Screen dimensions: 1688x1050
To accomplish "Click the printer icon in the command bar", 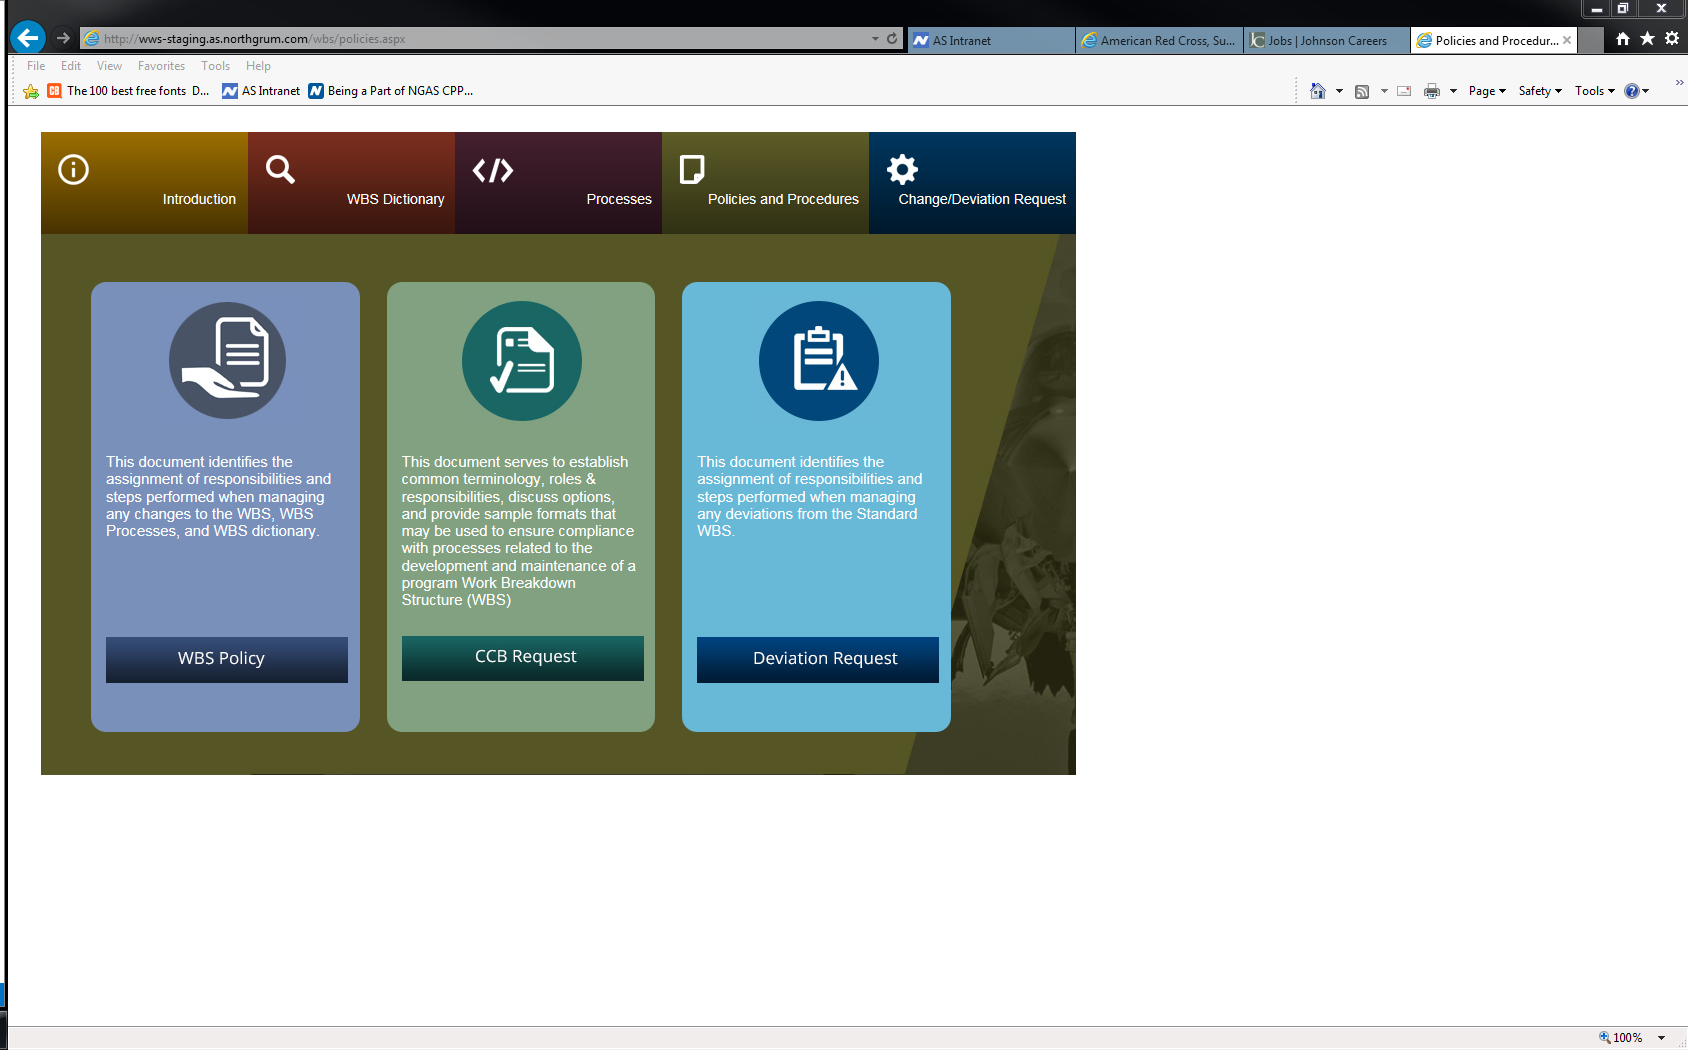I will 1431,91.
